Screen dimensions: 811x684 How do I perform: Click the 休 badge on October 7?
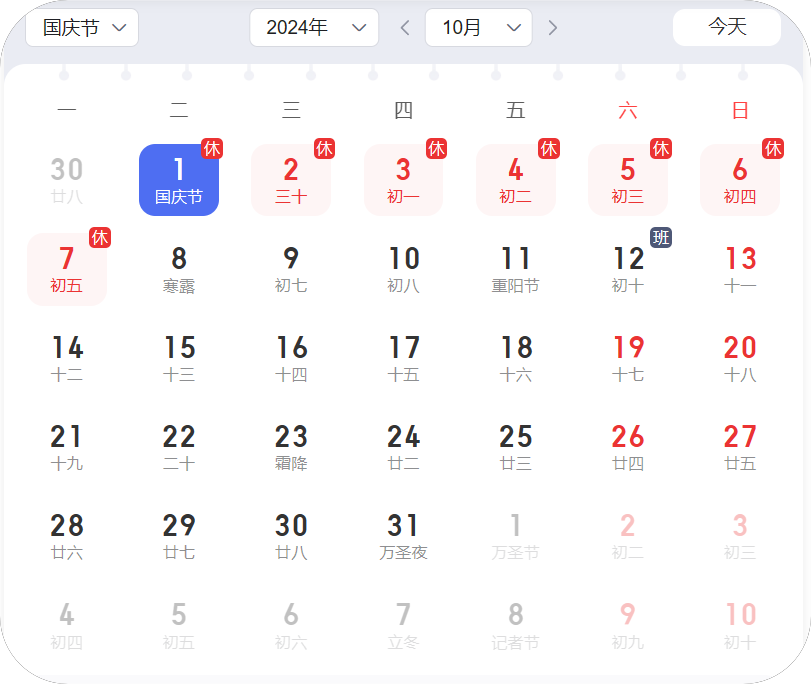[x=100, y=238]
